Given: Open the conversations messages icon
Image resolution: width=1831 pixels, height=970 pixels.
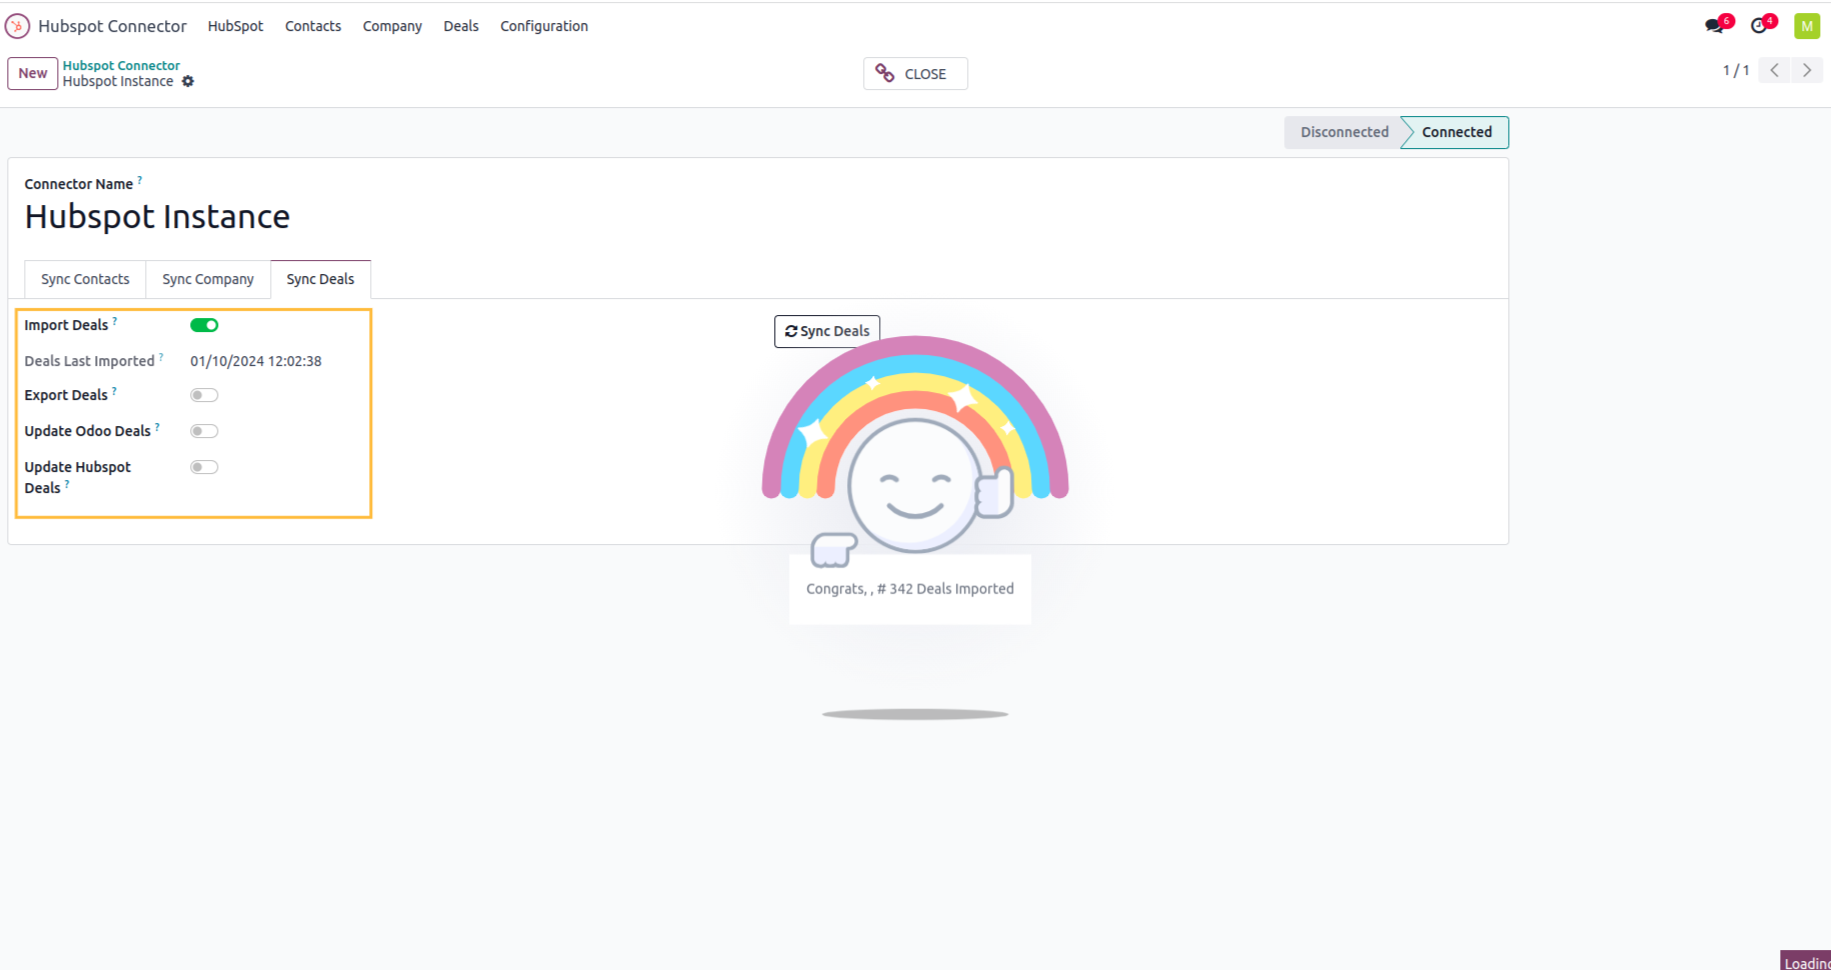Looking at the screenshot, I should pos(1715,26).
